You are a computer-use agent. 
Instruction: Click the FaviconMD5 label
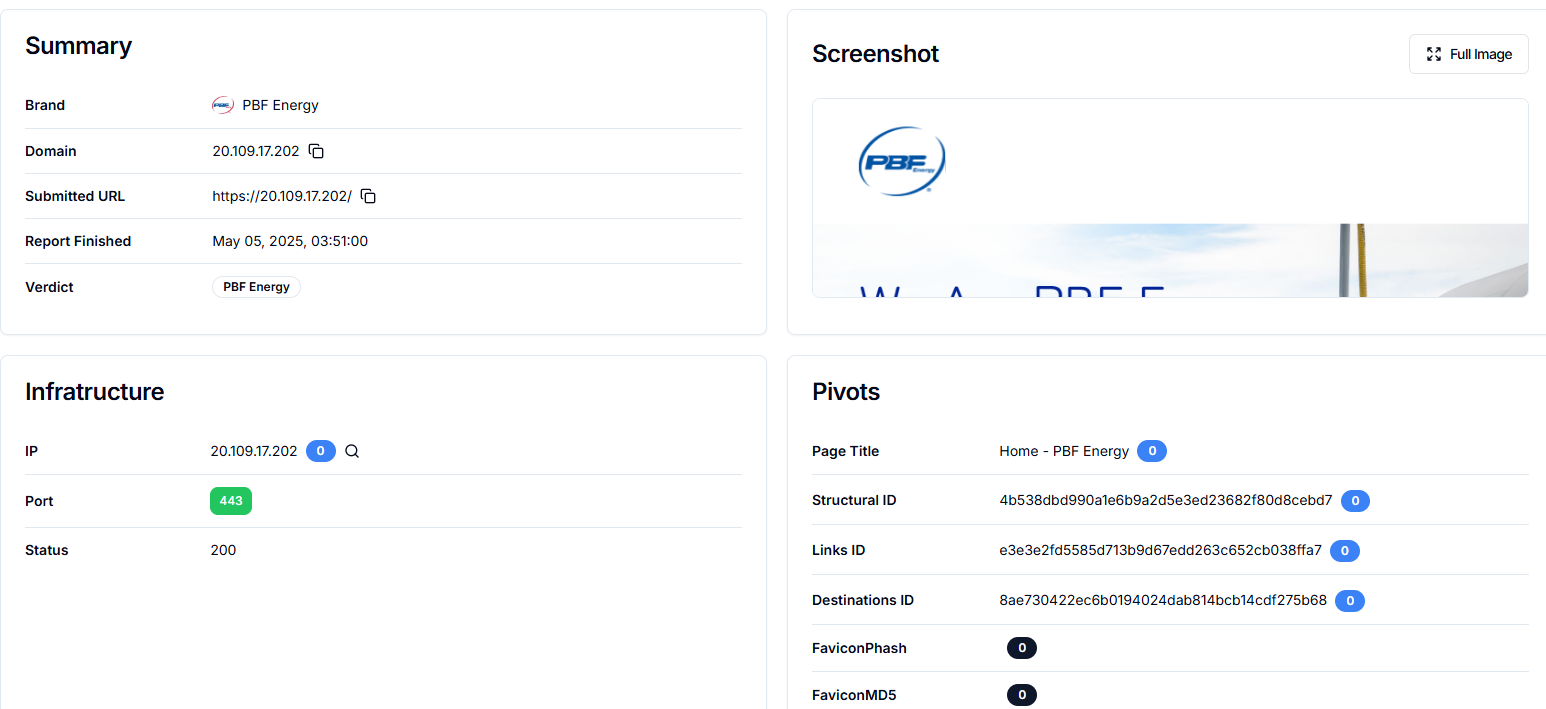(x=854, y=694)
